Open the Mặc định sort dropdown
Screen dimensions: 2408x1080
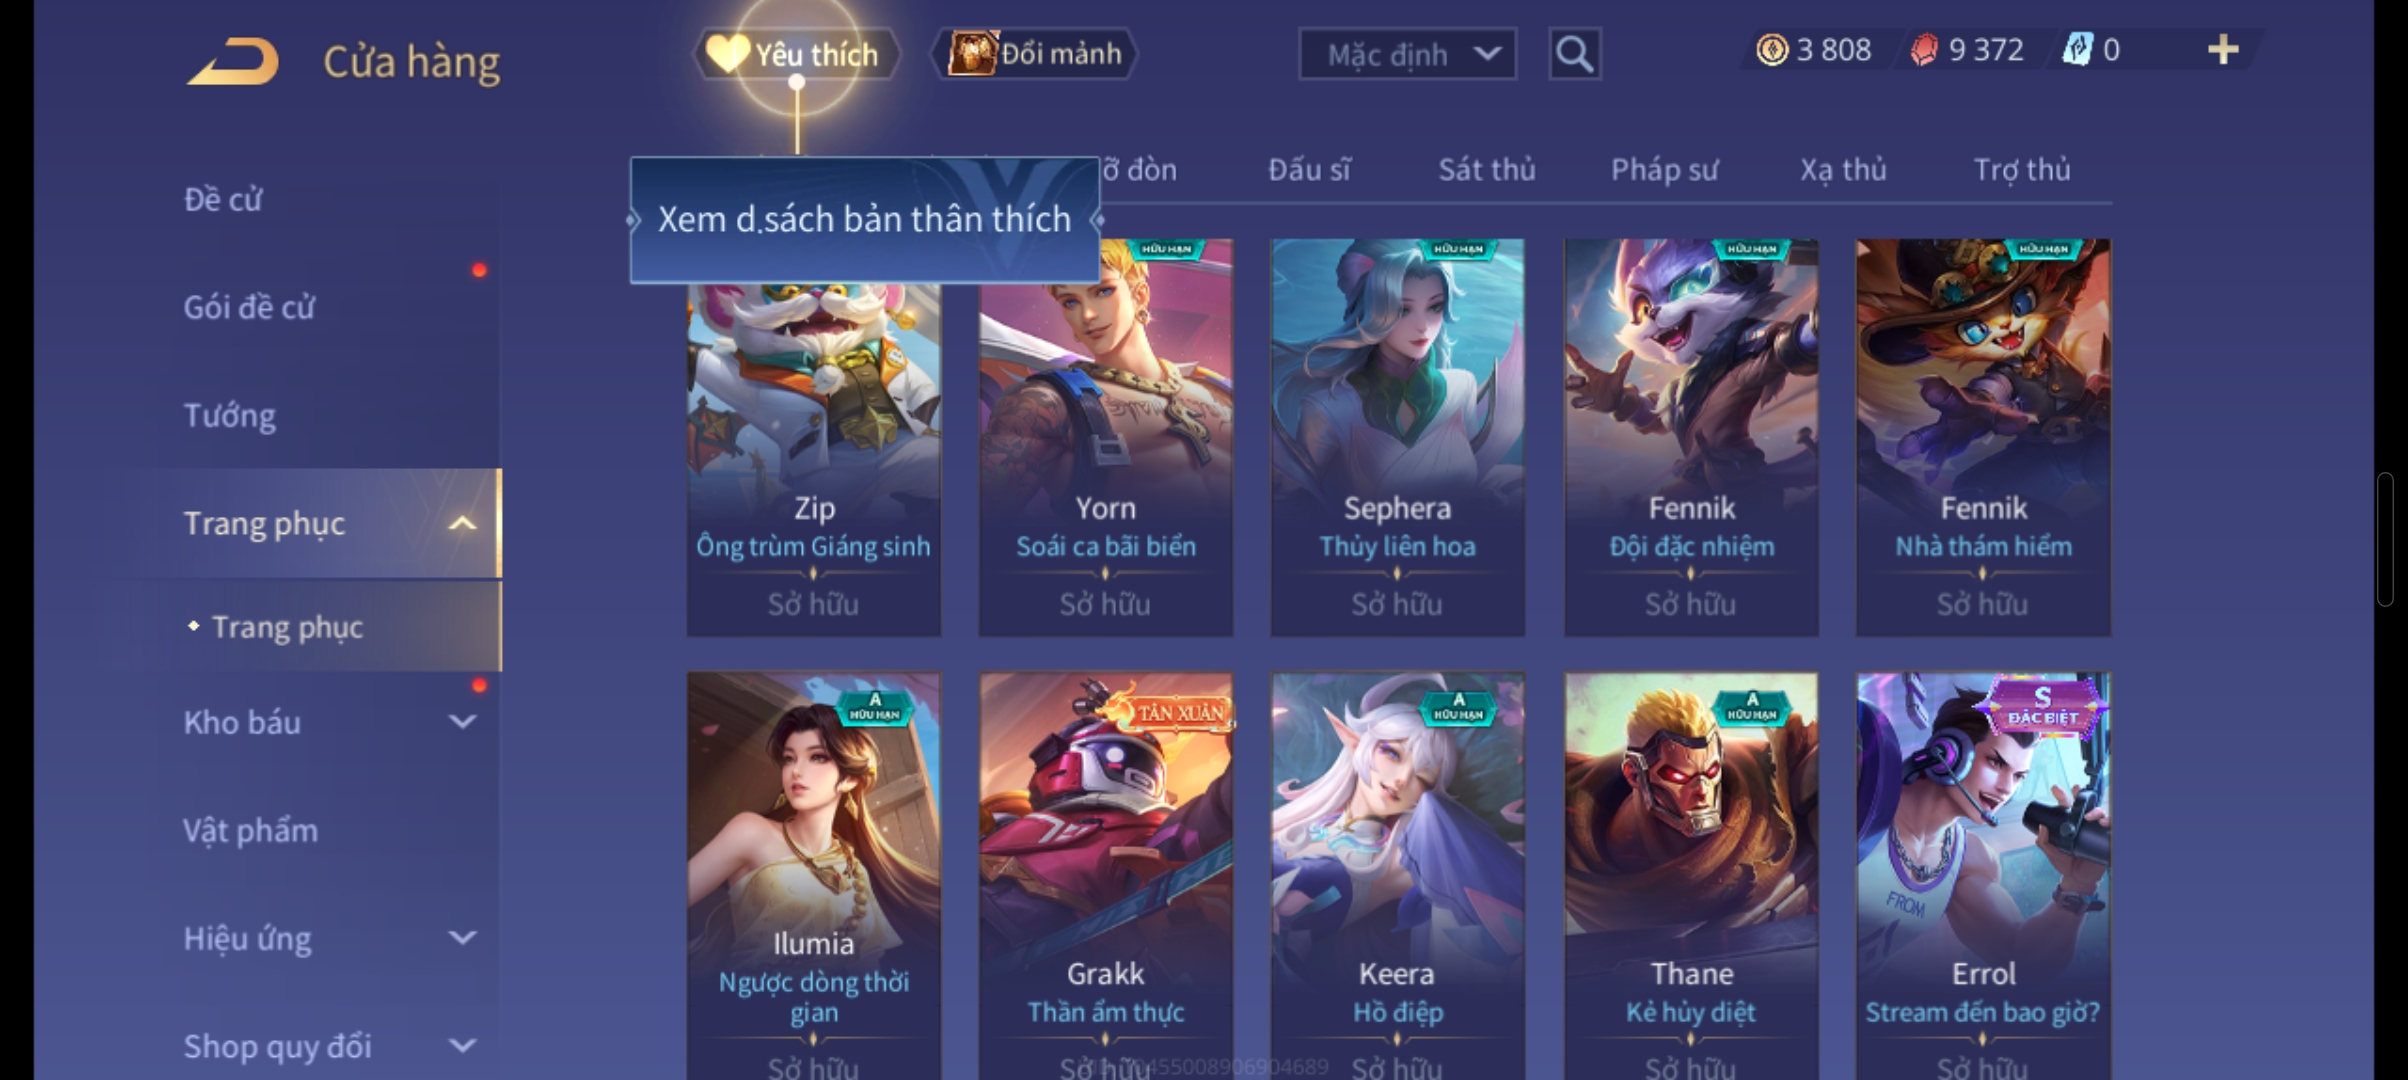click(x=1407, y=54)
